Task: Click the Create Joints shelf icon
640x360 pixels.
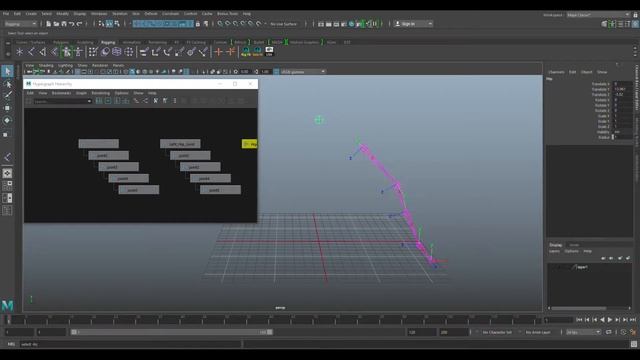Action: 31,52
